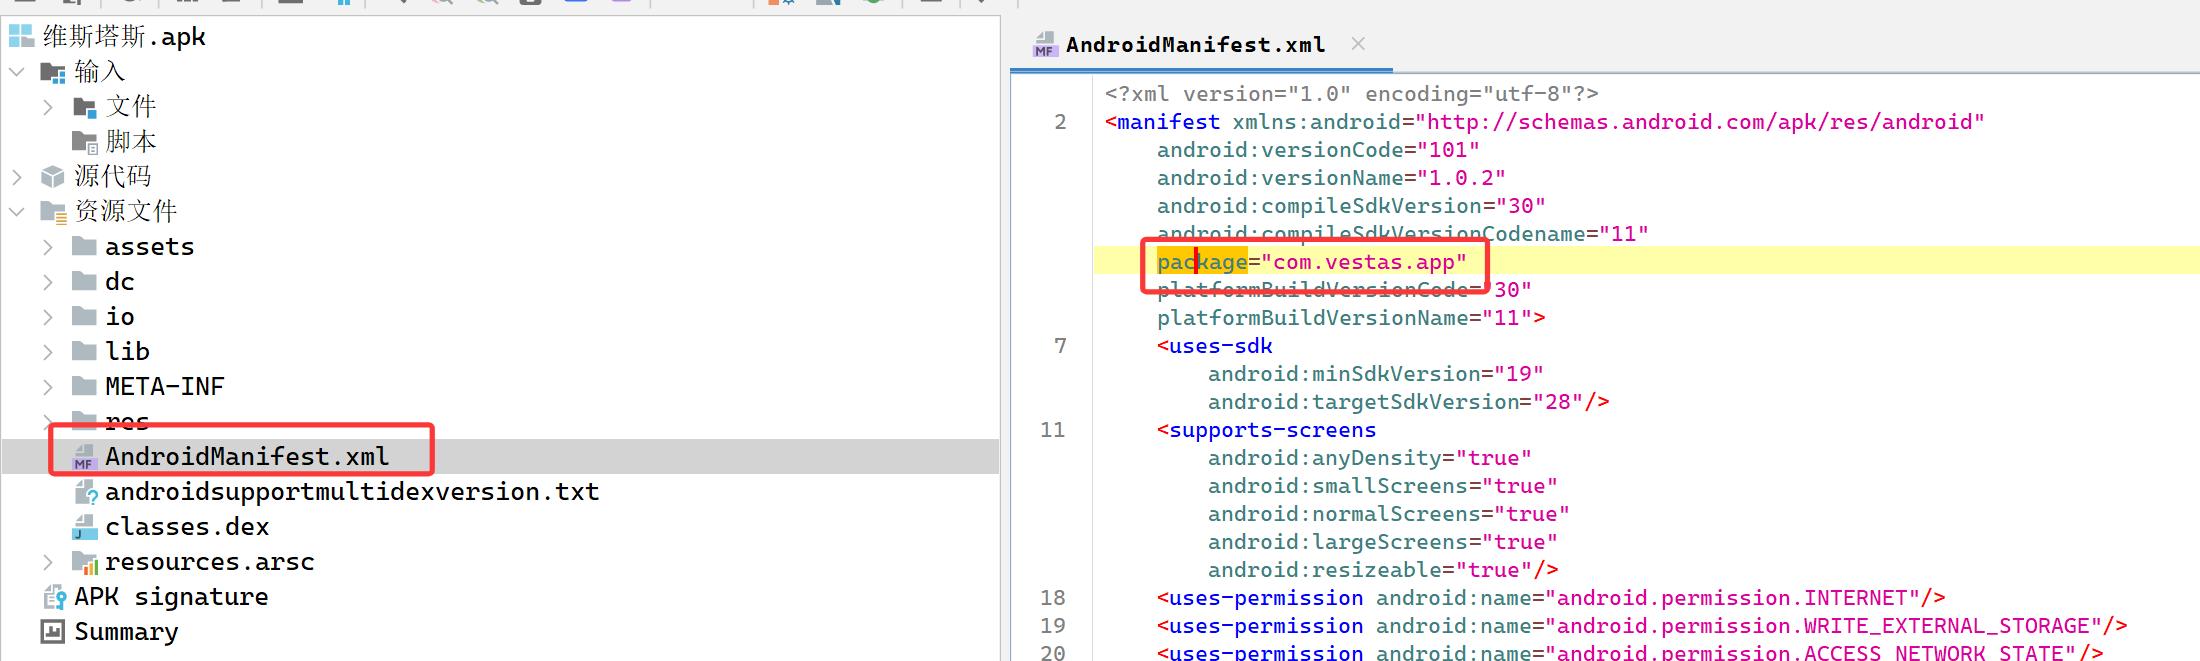Click the android:targetSdkVersion="28" line
Image resolution: width=2200 pixels, height=661 pixels.
click(1409, 402)
